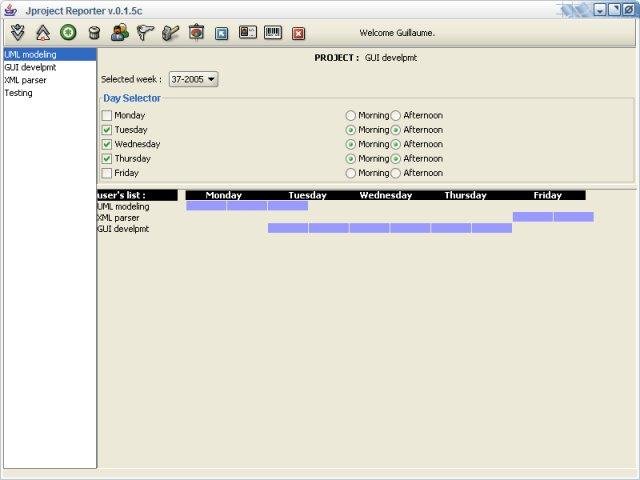Select Monday's Afternoon radio button
640x480 pixels.
tap(395, 116)
